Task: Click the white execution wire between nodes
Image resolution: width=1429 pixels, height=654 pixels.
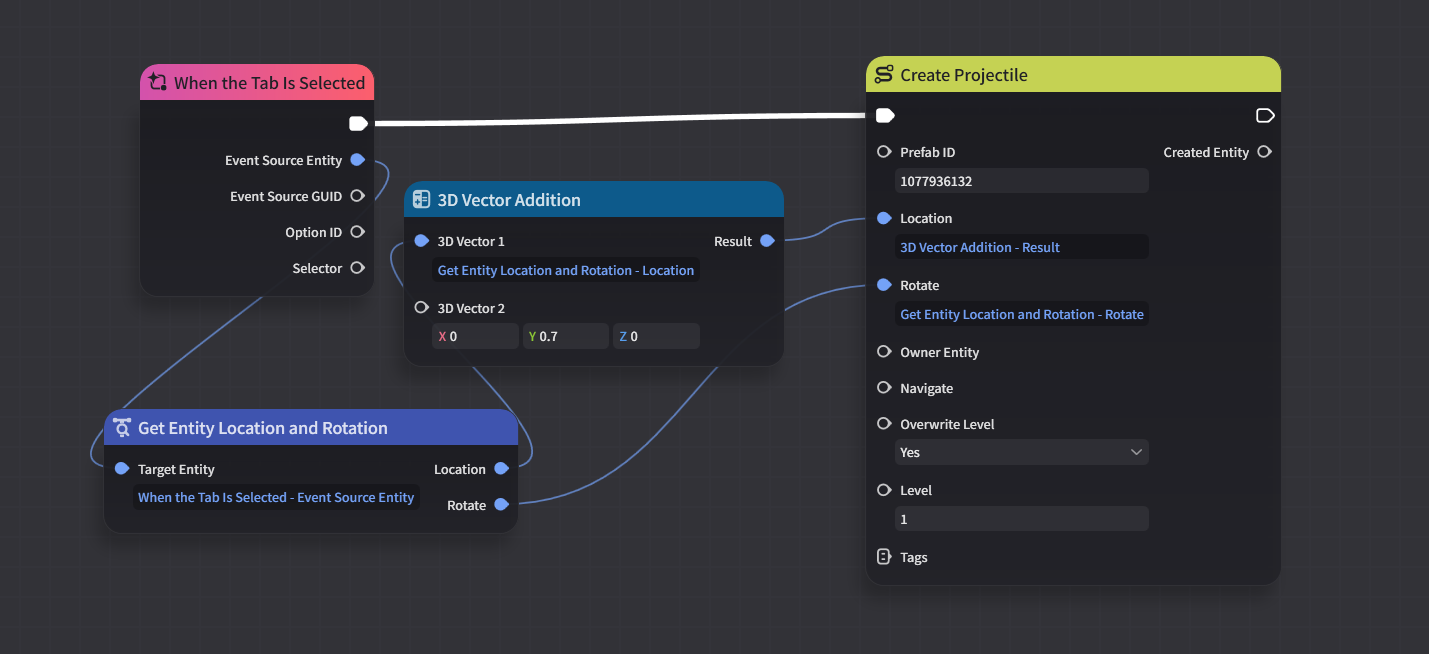Action: click(620, 120)
